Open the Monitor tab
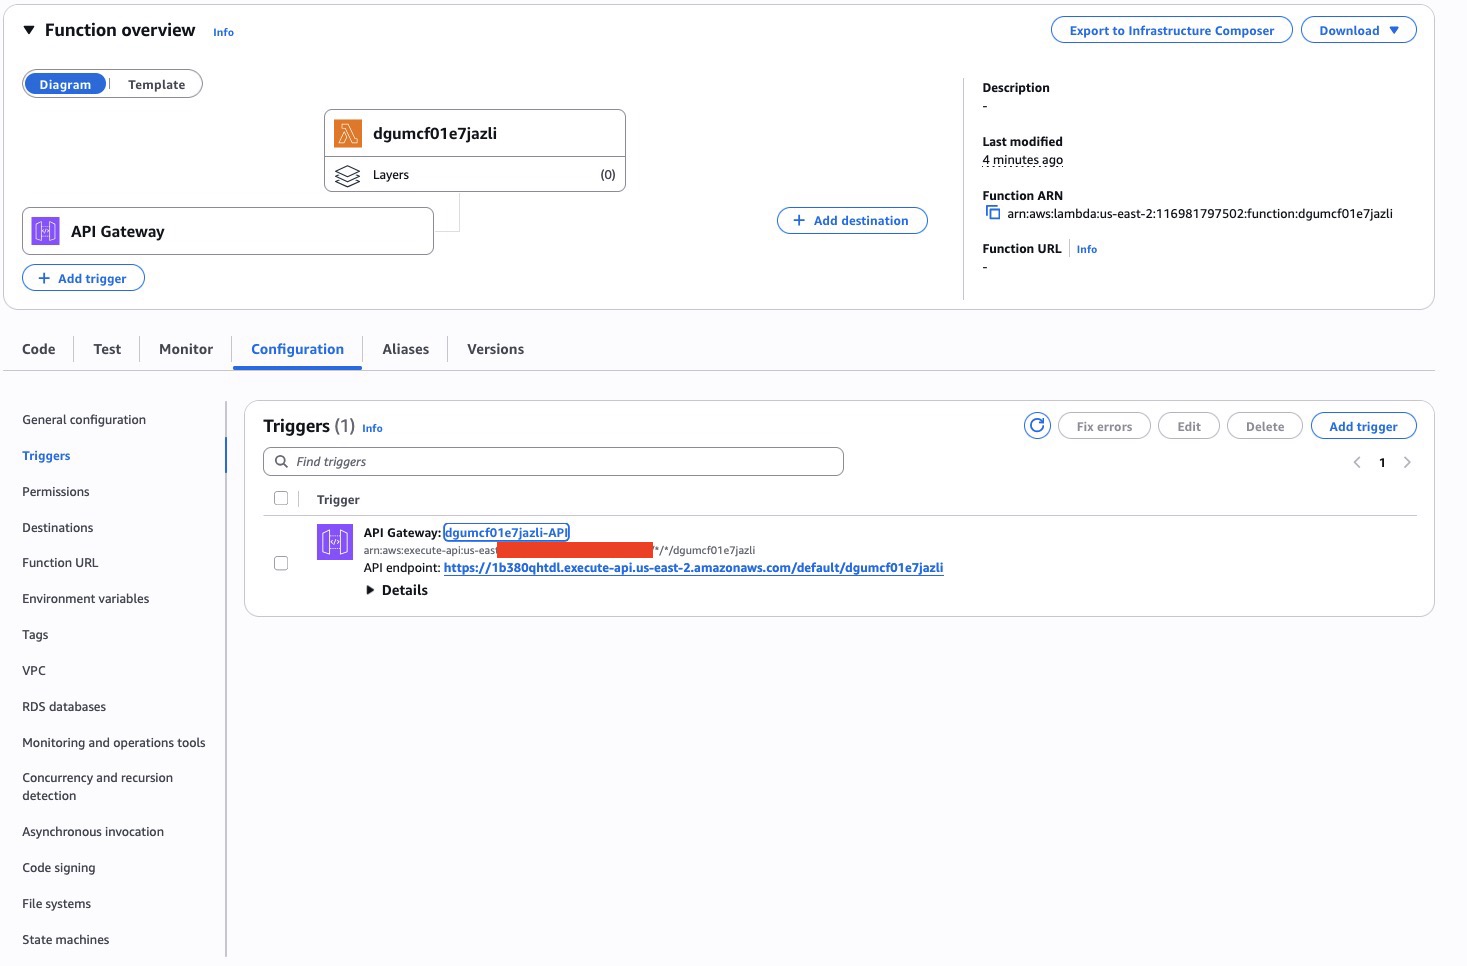Image resolution: width=1467 pixels, height=966 pixels. pos(186,349)
